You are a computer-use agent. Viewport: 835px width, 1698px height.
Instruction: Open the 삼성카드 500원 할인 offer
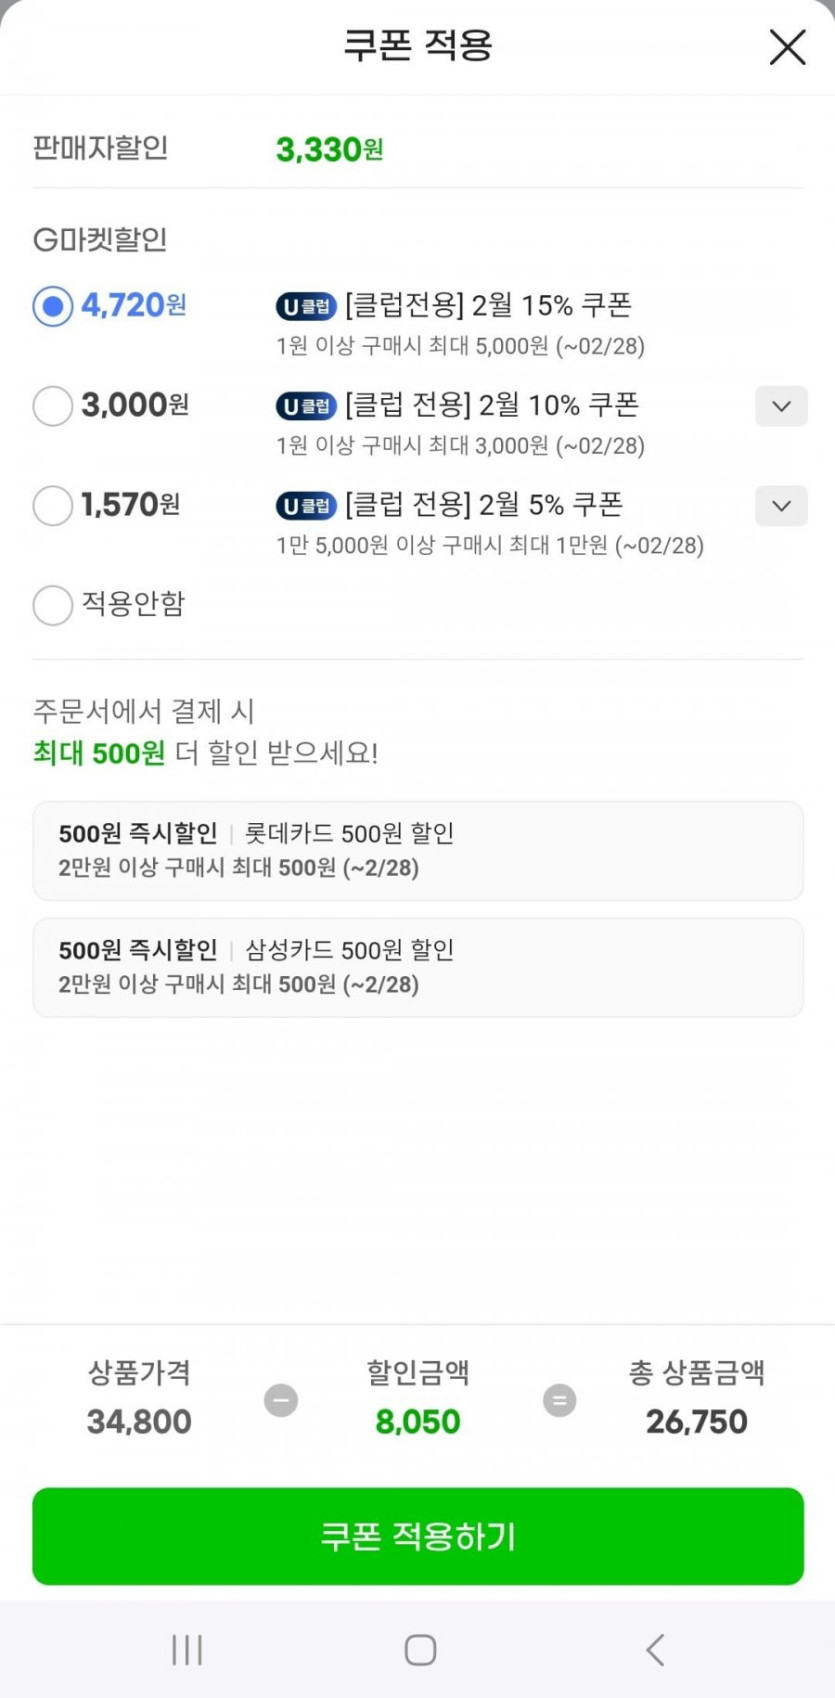pyautogui.click(x=417, y=967)
